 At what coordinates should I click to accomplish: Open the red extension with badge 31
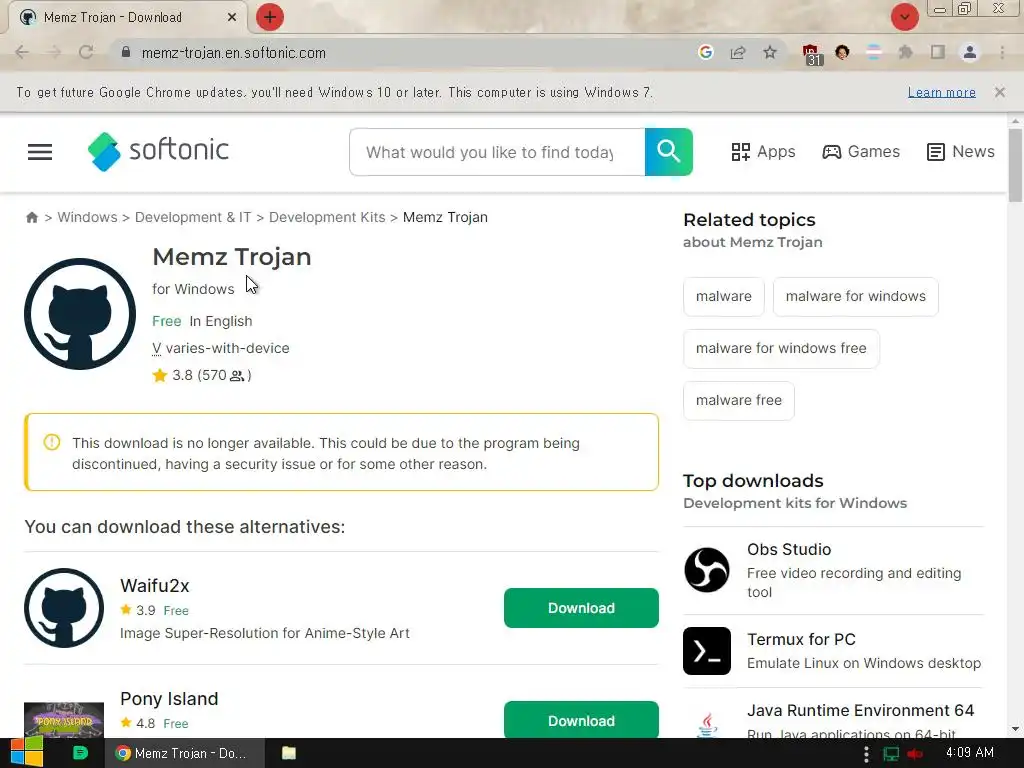coord(810,54)
